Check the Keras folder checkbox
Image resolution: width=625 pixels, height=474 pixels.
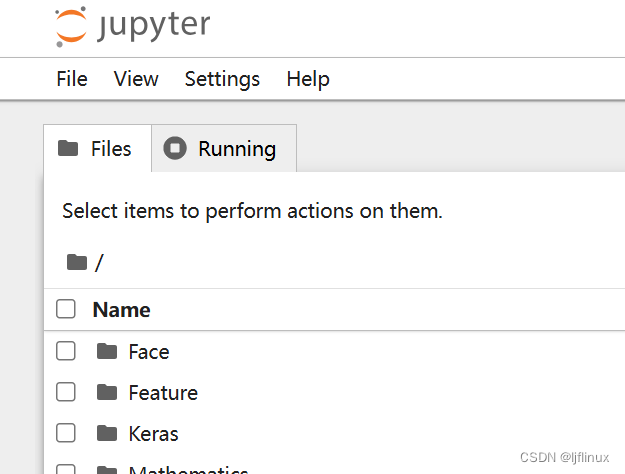coord(66,433)
